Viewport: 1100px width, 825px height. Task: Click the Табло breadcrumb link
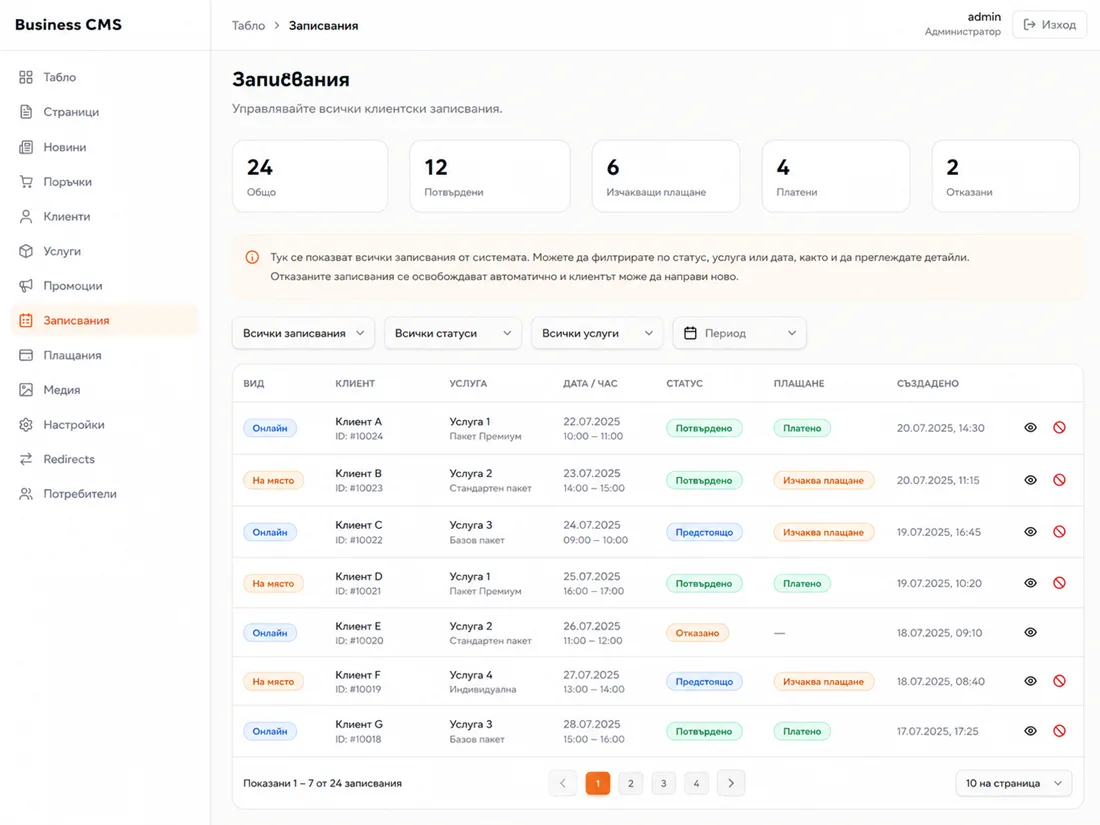point(248,25)
